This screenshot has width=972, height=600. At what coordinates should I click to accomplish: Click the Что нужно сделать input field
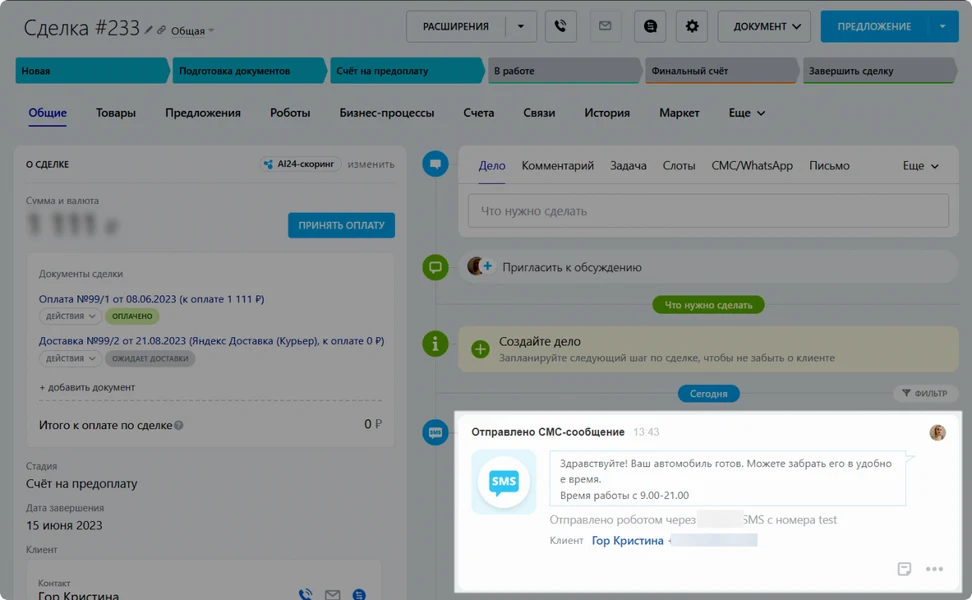point(709,210)
